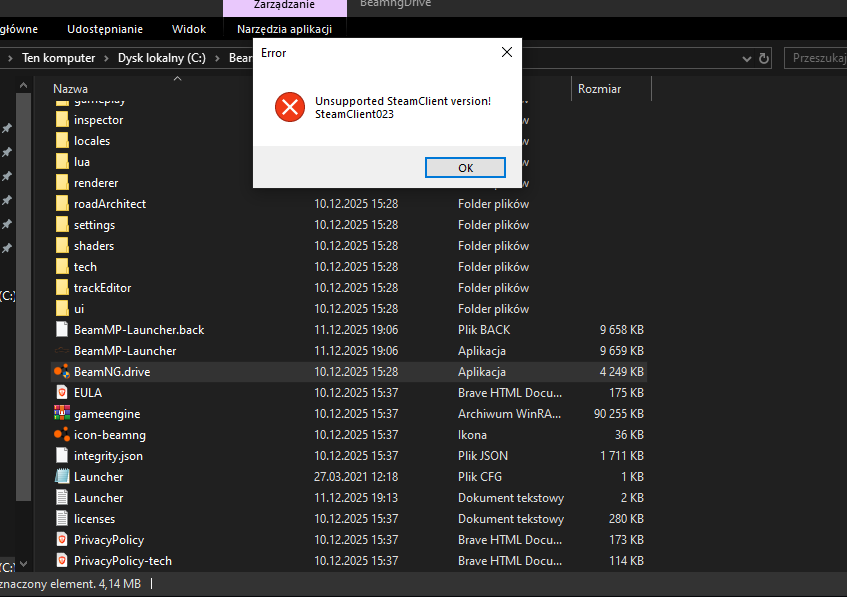Select the ui folder icon
This screenshot has height=597, width=847.
[62, 308]
